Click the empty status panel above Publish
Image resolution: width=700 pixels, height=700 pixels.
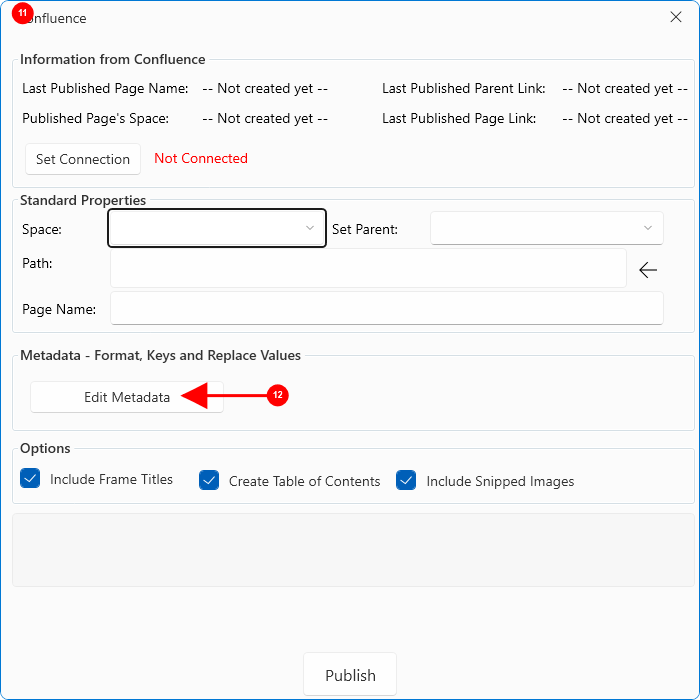point(352,549)
